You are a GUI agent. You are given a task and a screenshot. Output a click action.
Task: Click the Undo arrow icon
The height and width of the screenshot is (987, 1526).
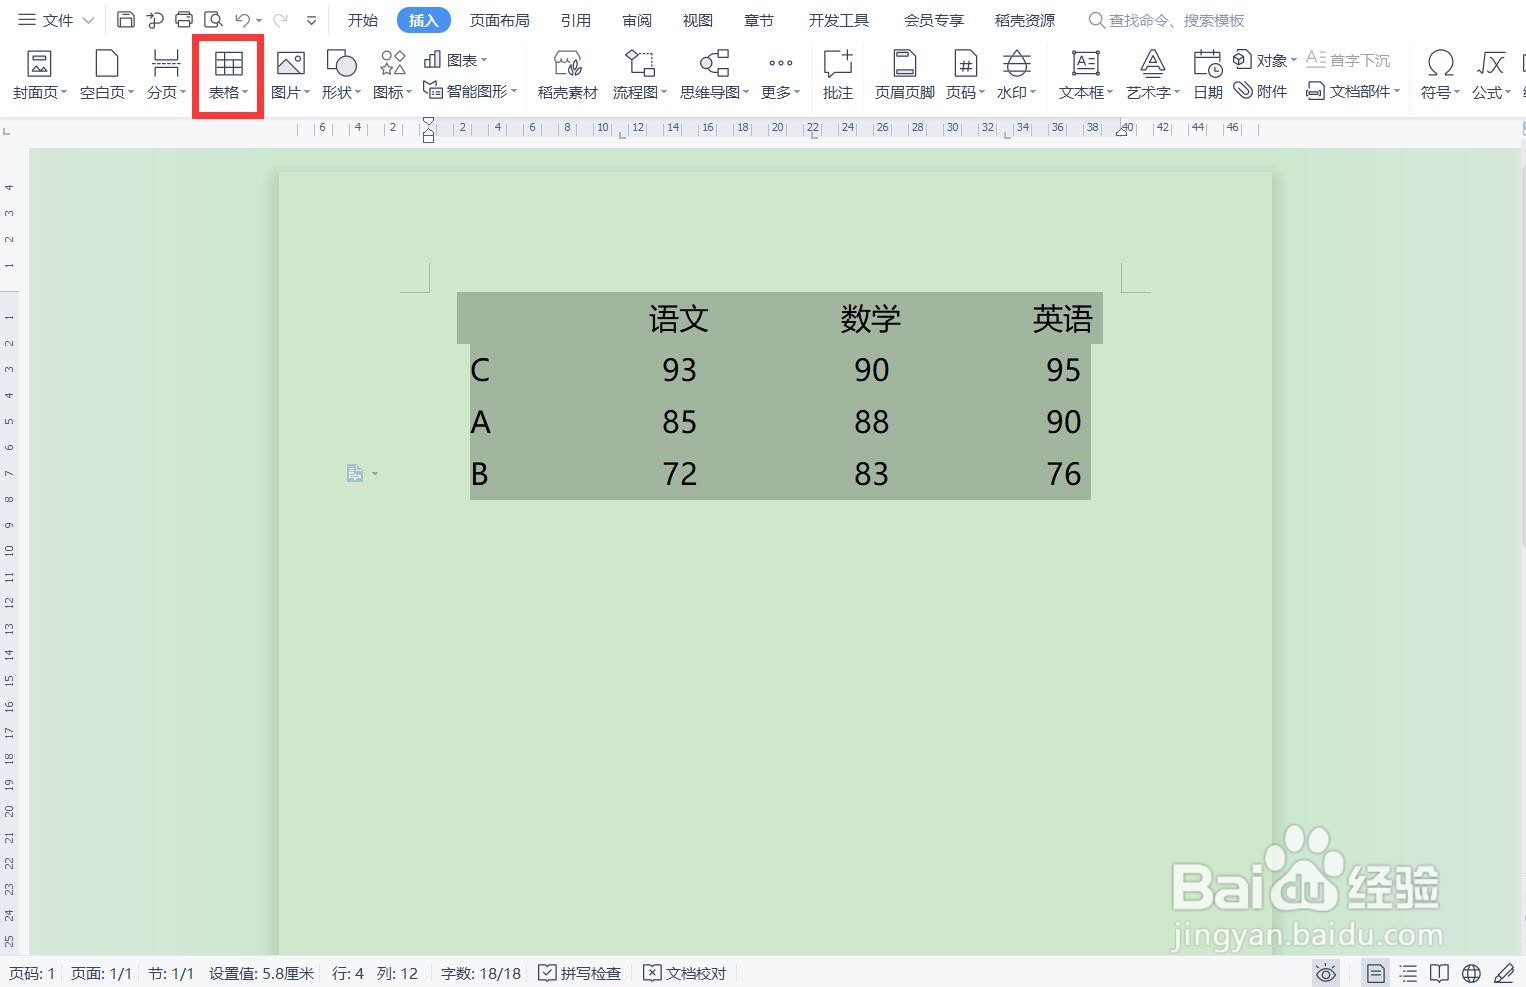[x=242, y=20]
